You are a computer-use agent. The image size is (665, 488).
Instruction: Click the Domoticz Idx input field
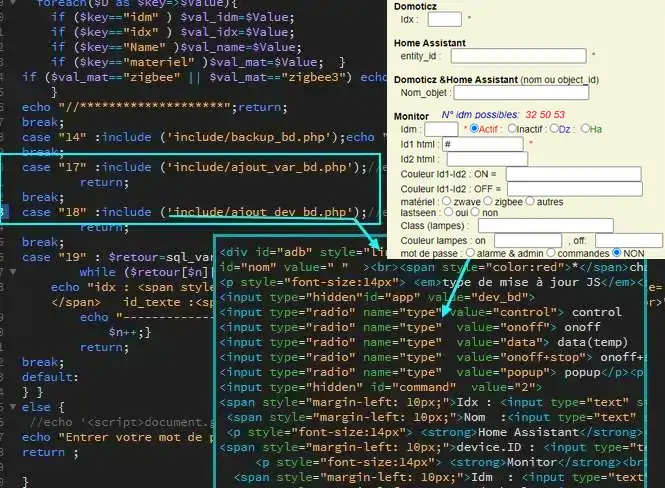[444, 20]
